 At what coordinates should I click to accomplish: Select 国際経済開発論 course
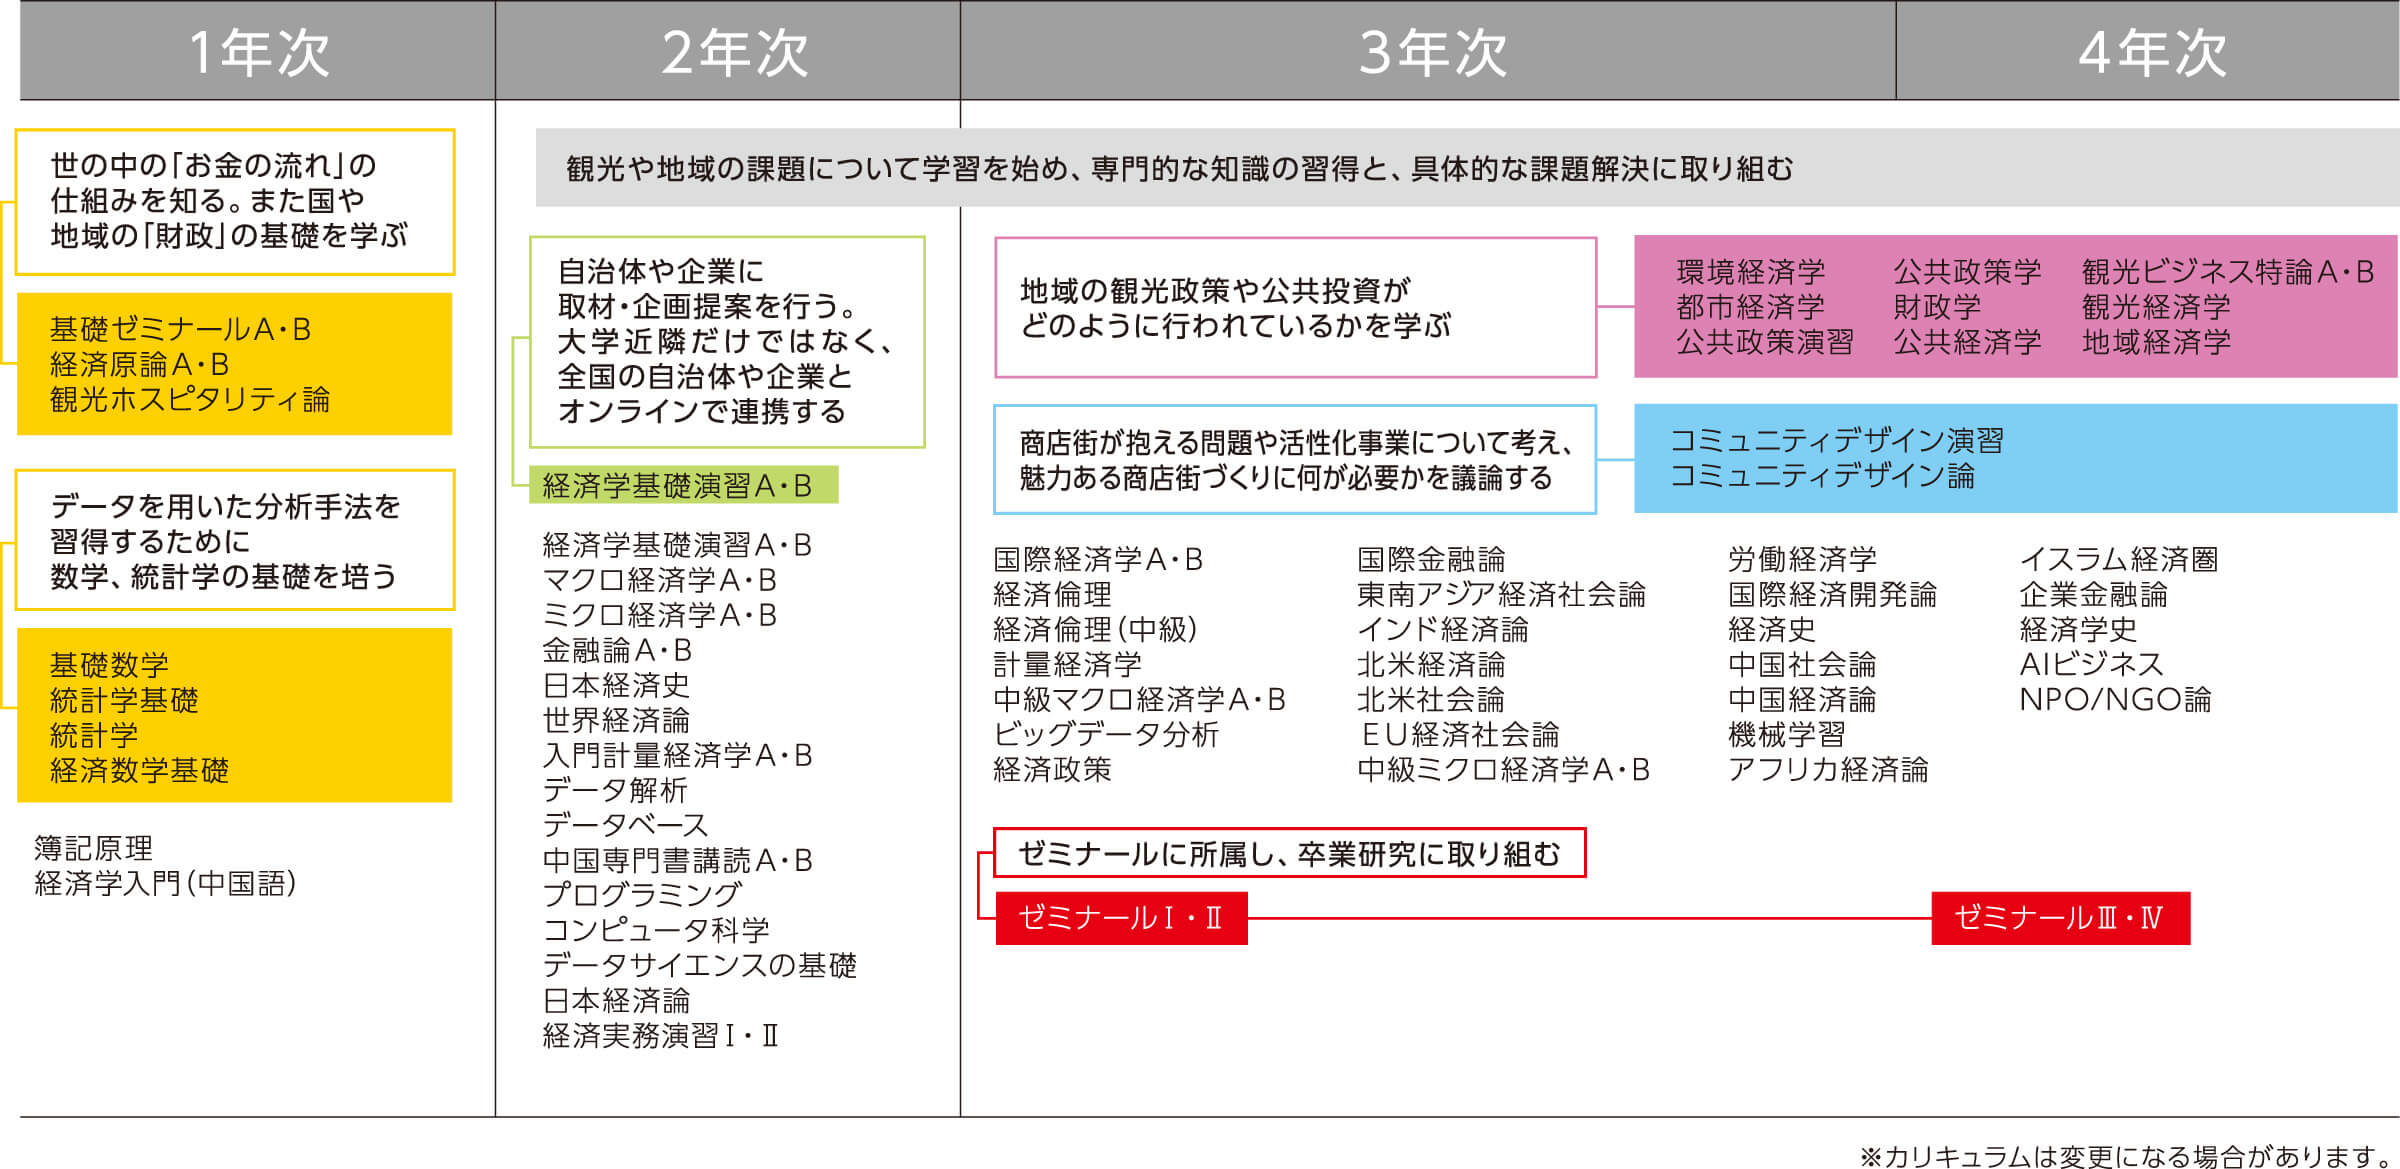tap(1832, 594)
